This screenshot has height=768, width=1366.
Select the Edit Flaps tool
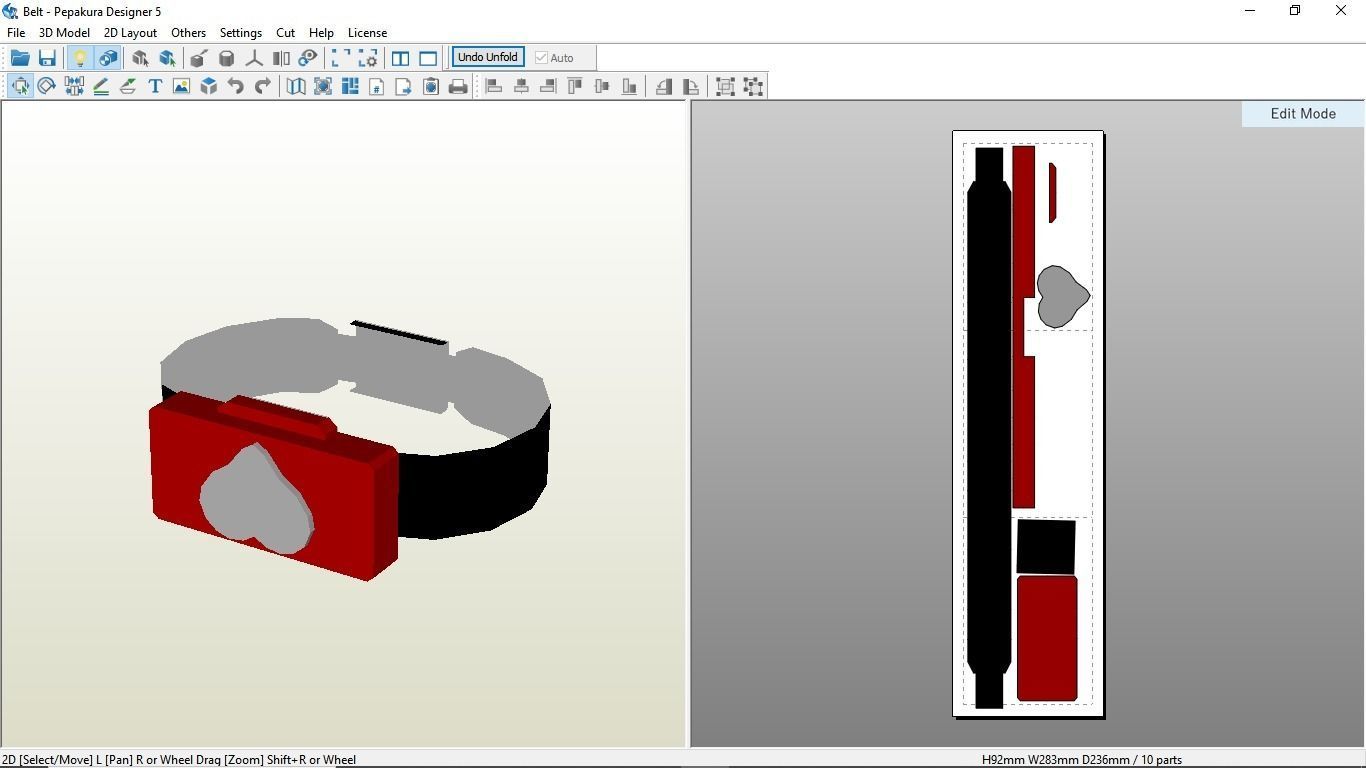point(128,87)
